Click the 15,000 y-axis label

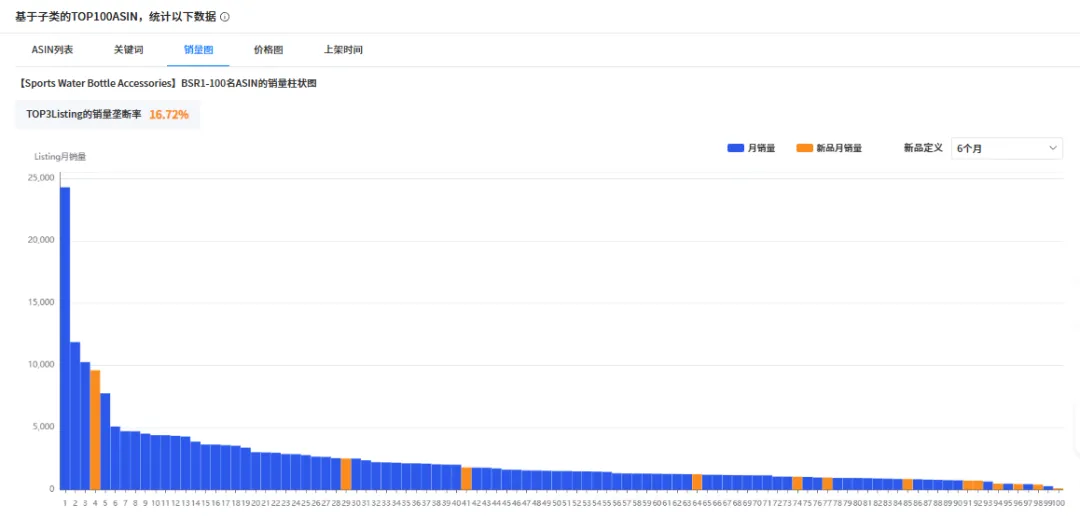click(x=40, y=302)
